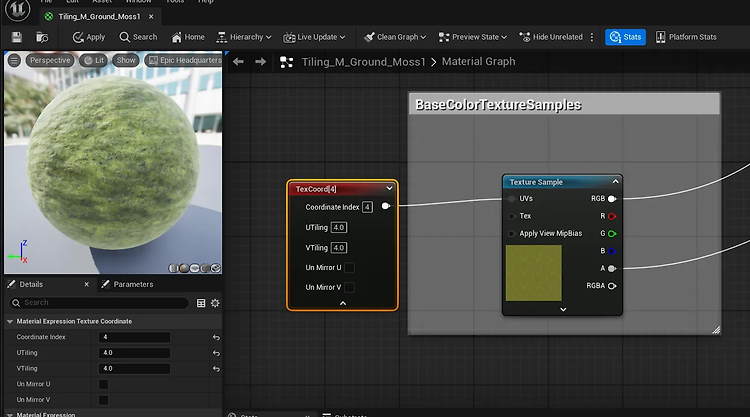Screen dimensions: 750x417
Task: Open the property matrix grid icon
Action: click(201, 303)
